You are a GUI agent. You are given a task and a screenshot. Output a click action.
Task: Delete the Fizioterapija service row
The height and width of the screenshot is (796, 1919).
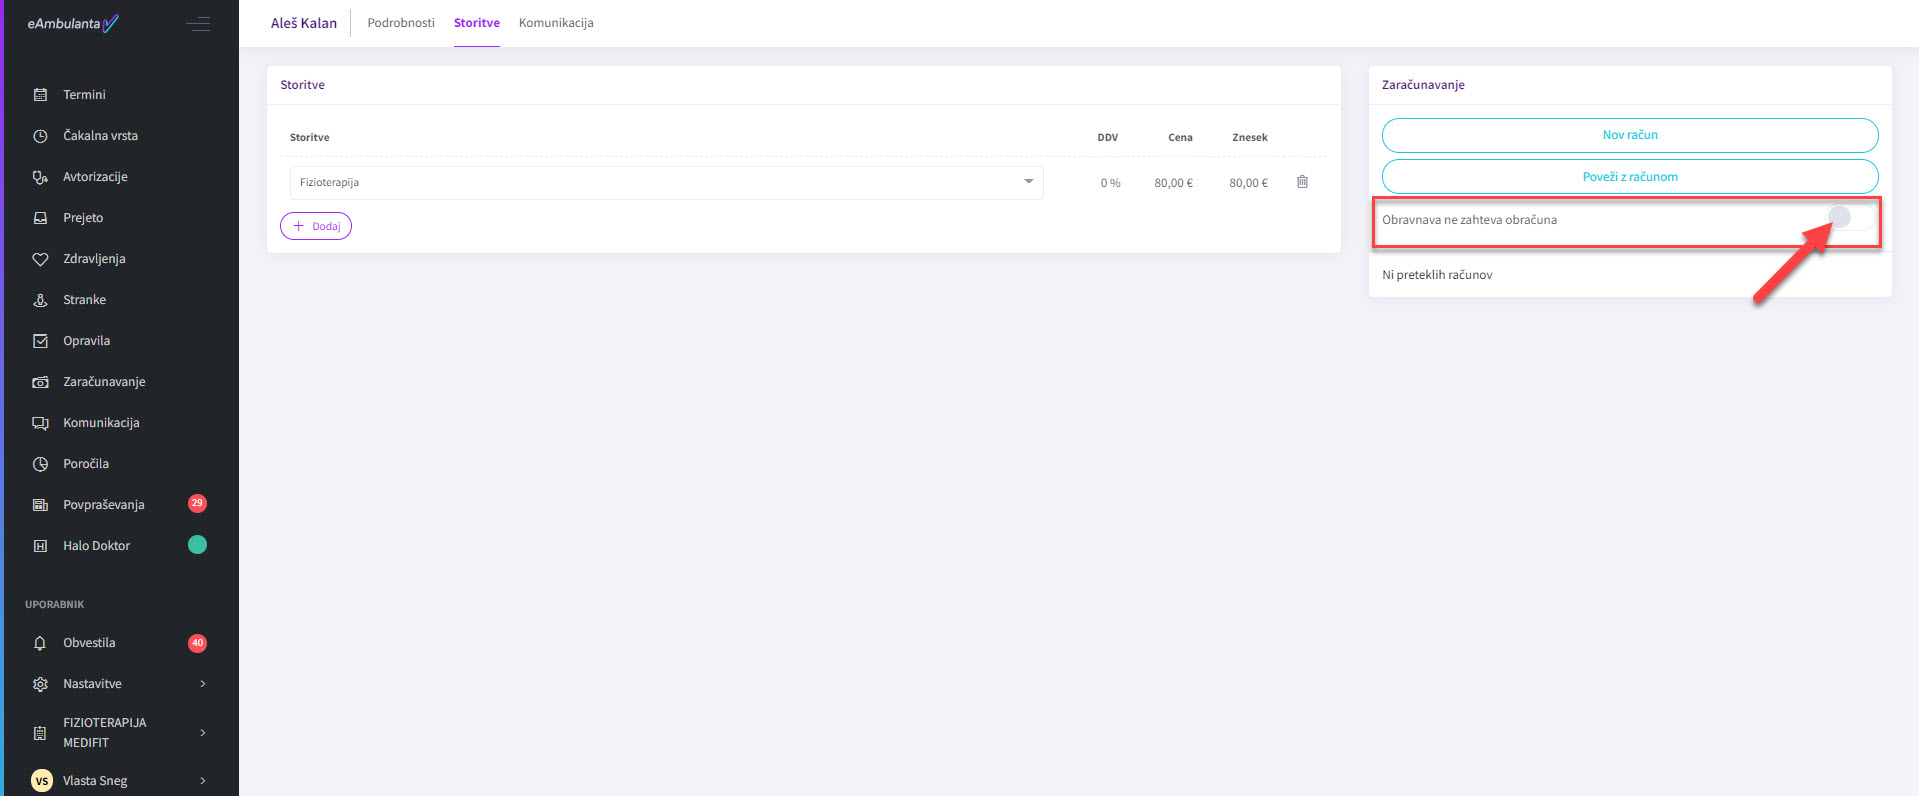click(x=1302, y=182)
